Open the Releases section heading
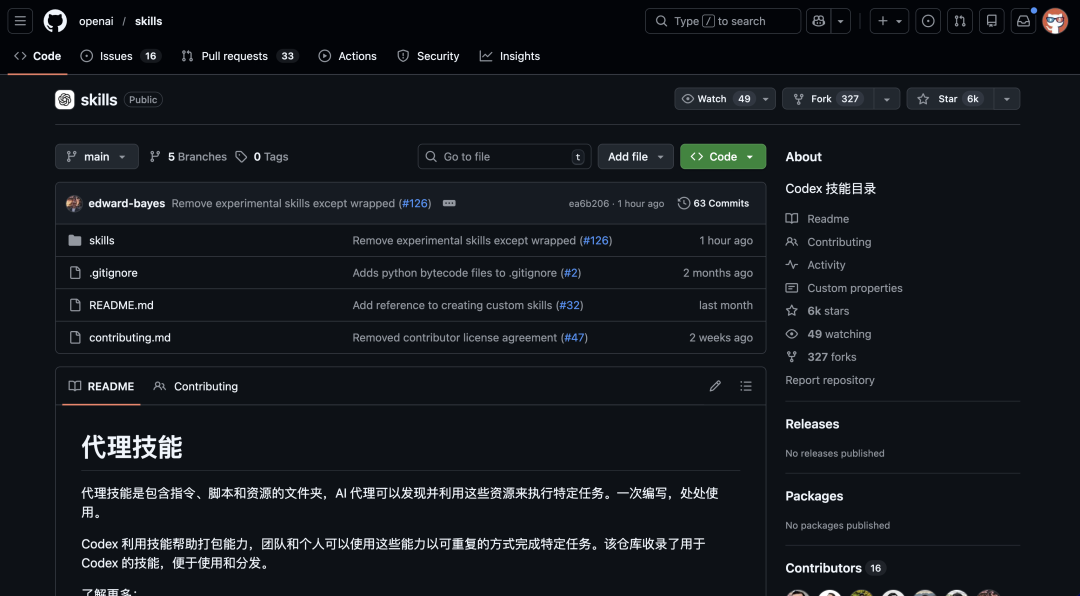The width and height of the screenshot is (1080, 596). click(812, 424)
